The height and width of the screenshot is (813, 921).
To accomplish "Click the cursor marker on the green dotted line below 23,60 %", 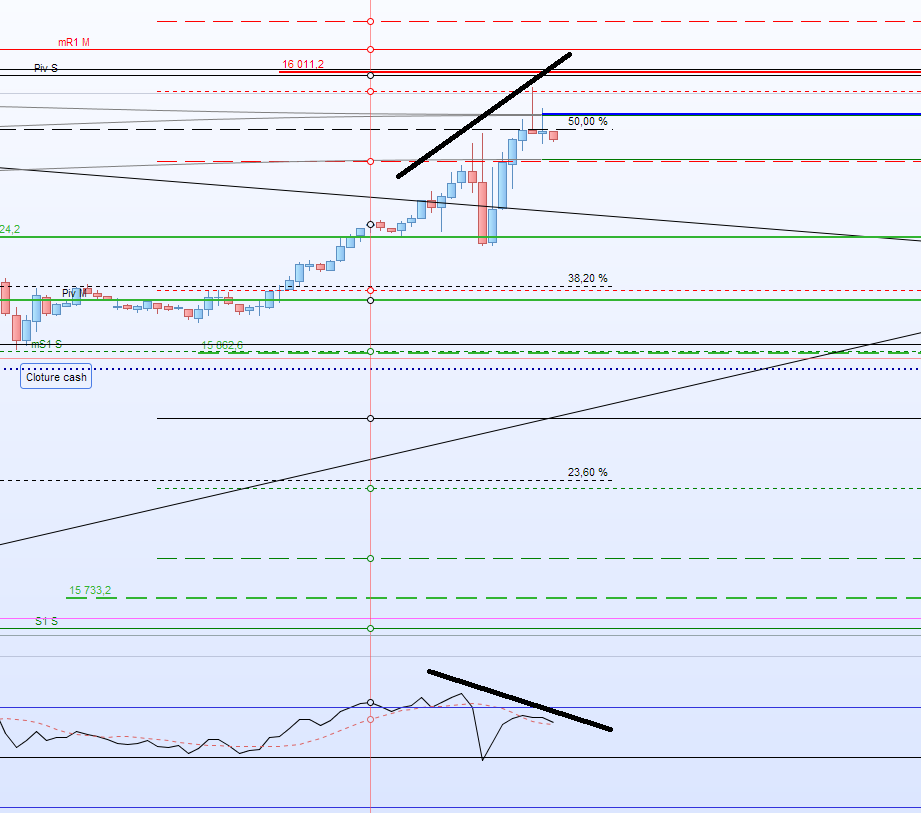I will coord(370,488).
